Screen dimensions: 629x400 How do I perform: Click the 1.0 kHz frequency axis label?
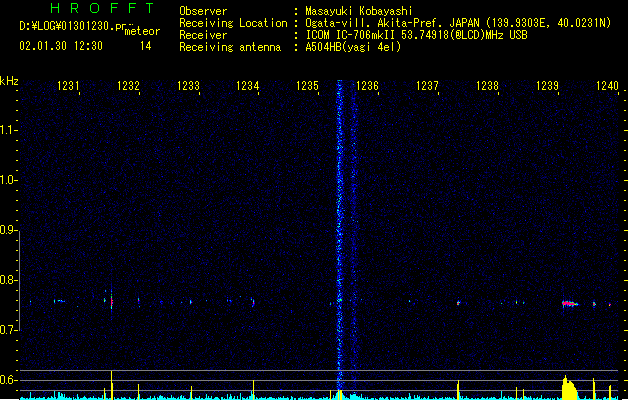point(8,180)
